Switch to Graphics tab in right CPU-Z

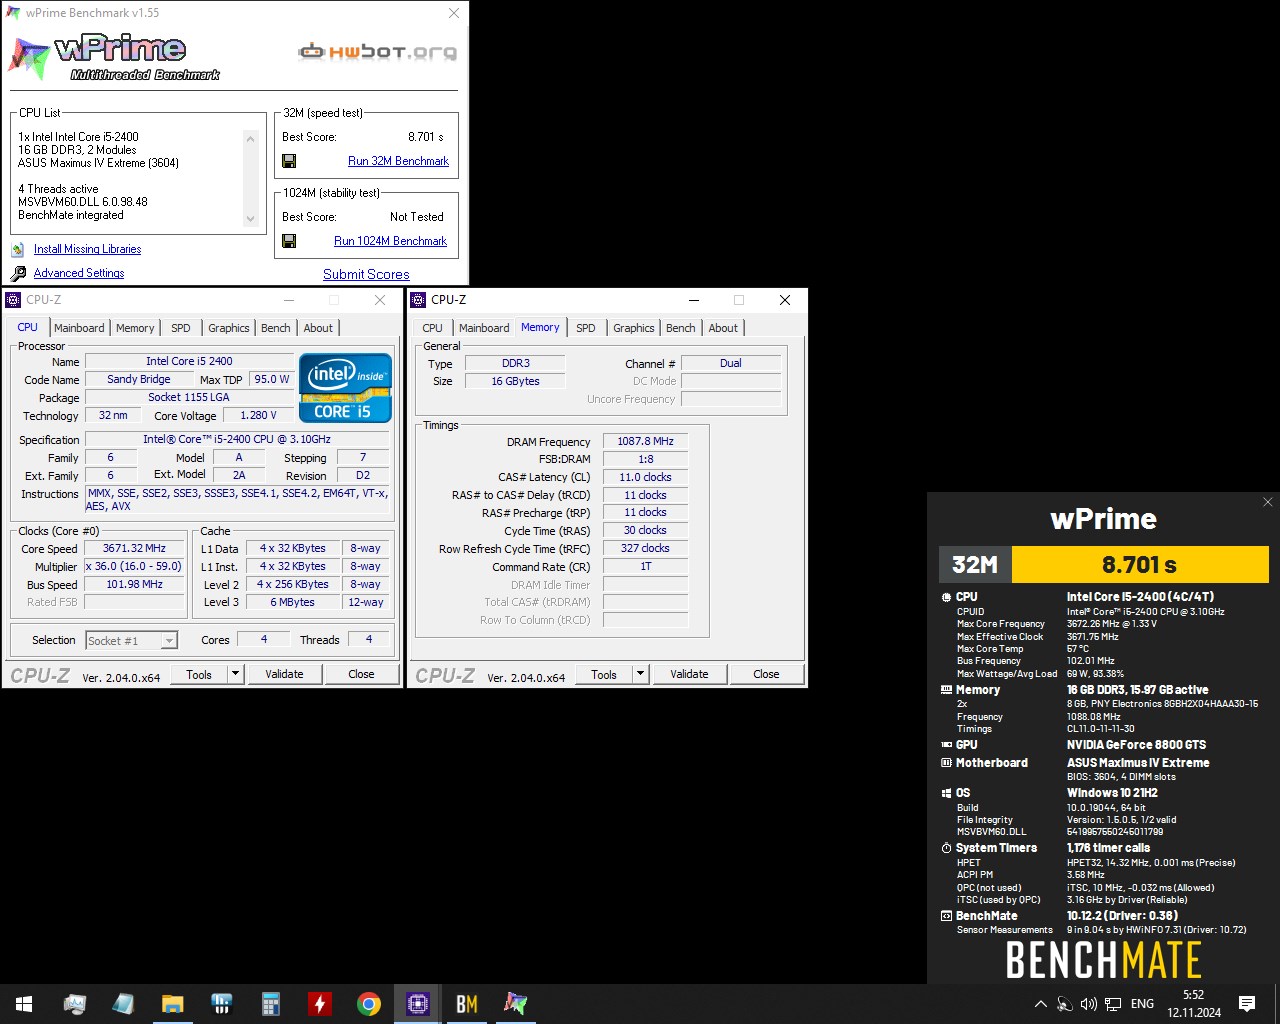click(634, 328)
